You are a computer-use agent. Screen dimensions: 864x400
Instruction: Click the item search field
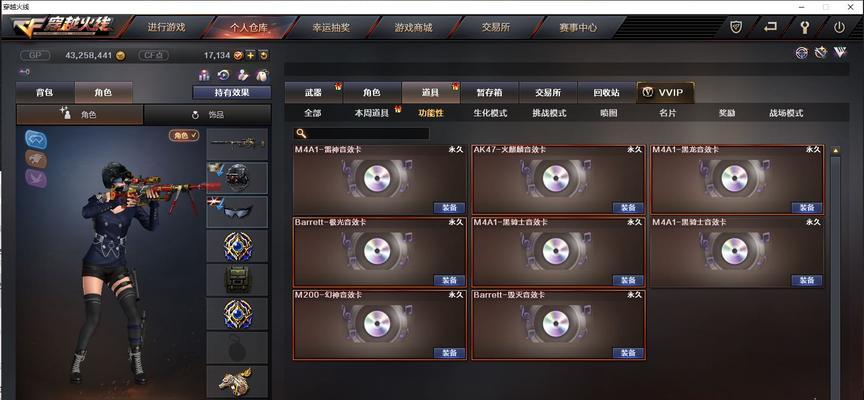[x=361, y=133]
